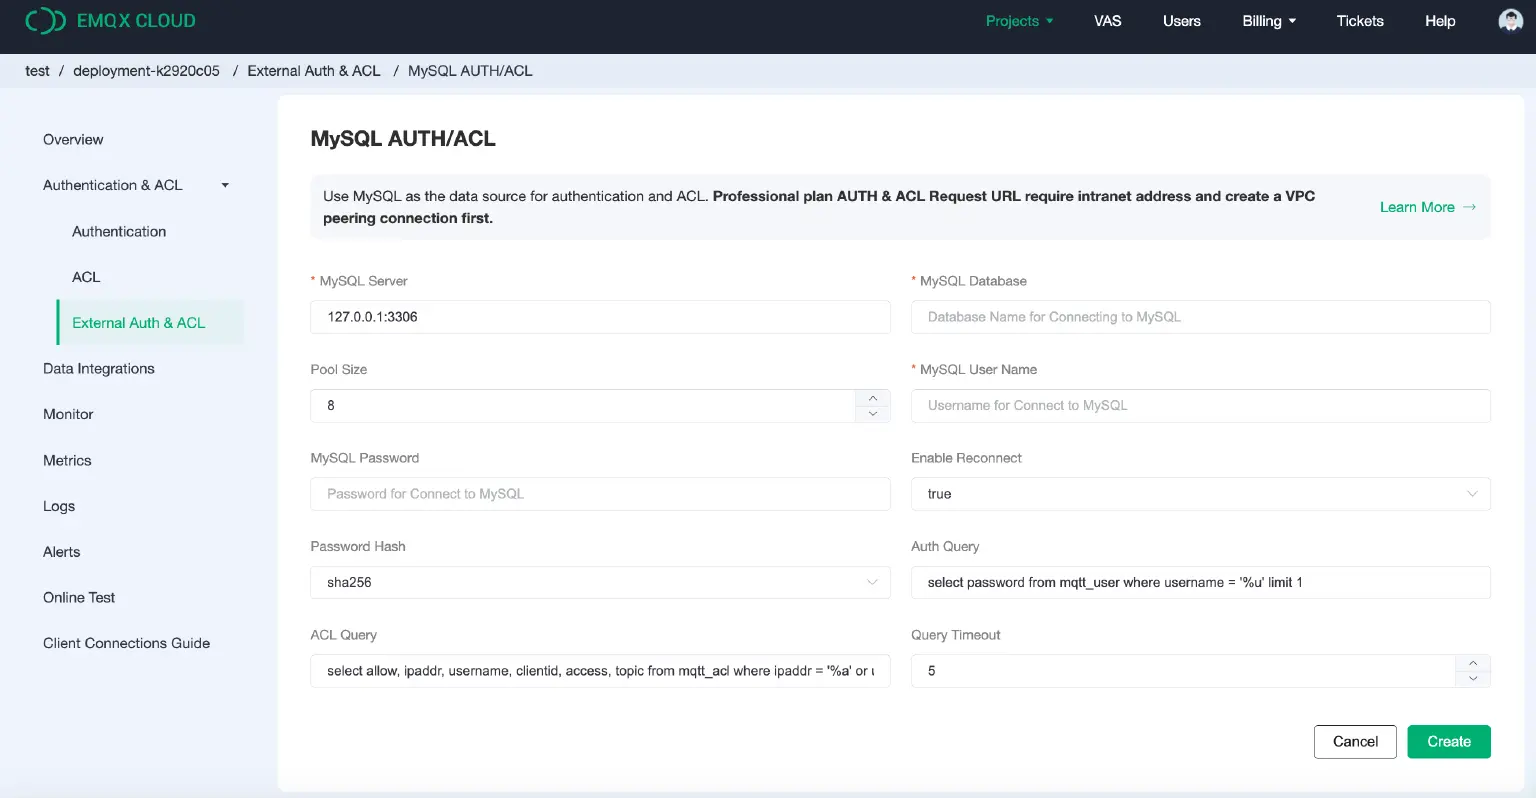The width and height of the screenshot is (1536, 798).
Task: Open the Tickets page
Action: 1359,20
